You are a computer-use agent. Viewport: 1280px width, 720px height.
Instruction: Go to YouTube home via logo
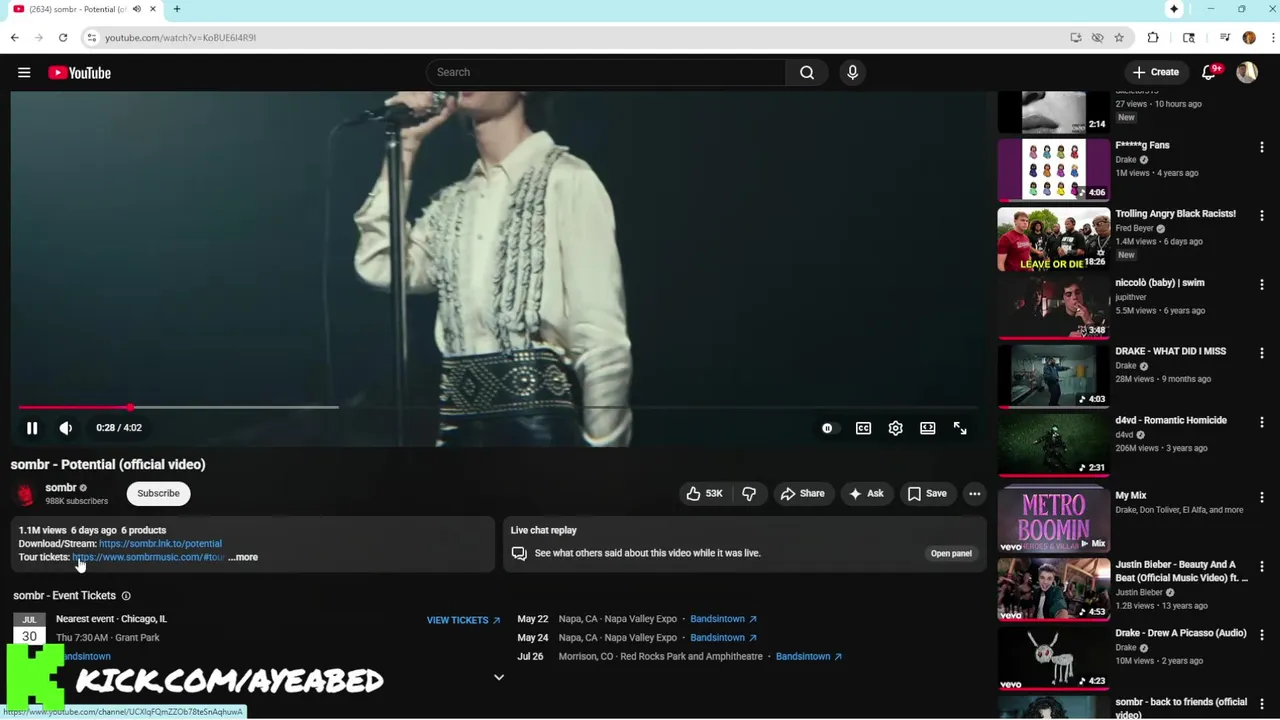point(79,72)
